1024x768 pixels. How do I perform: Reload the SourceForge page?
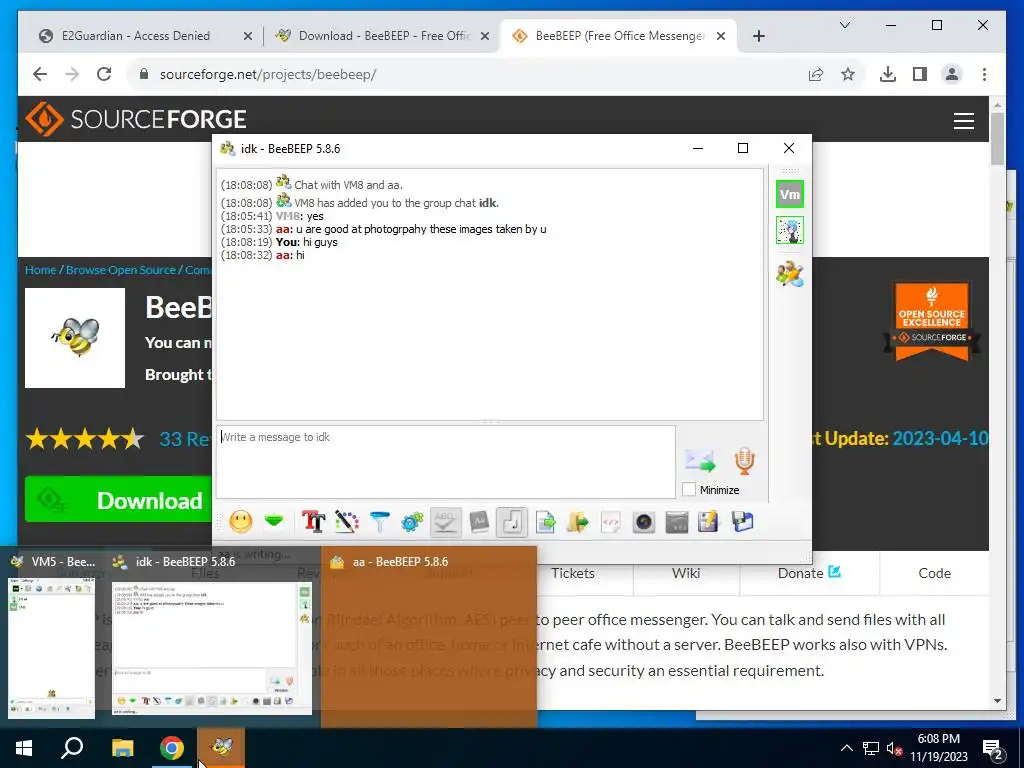[x=104, y=74]
